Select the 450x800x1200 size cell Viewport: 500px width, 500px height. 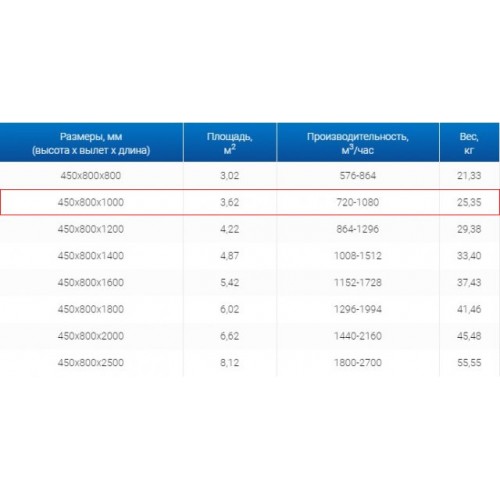click(x=91, y=229)
